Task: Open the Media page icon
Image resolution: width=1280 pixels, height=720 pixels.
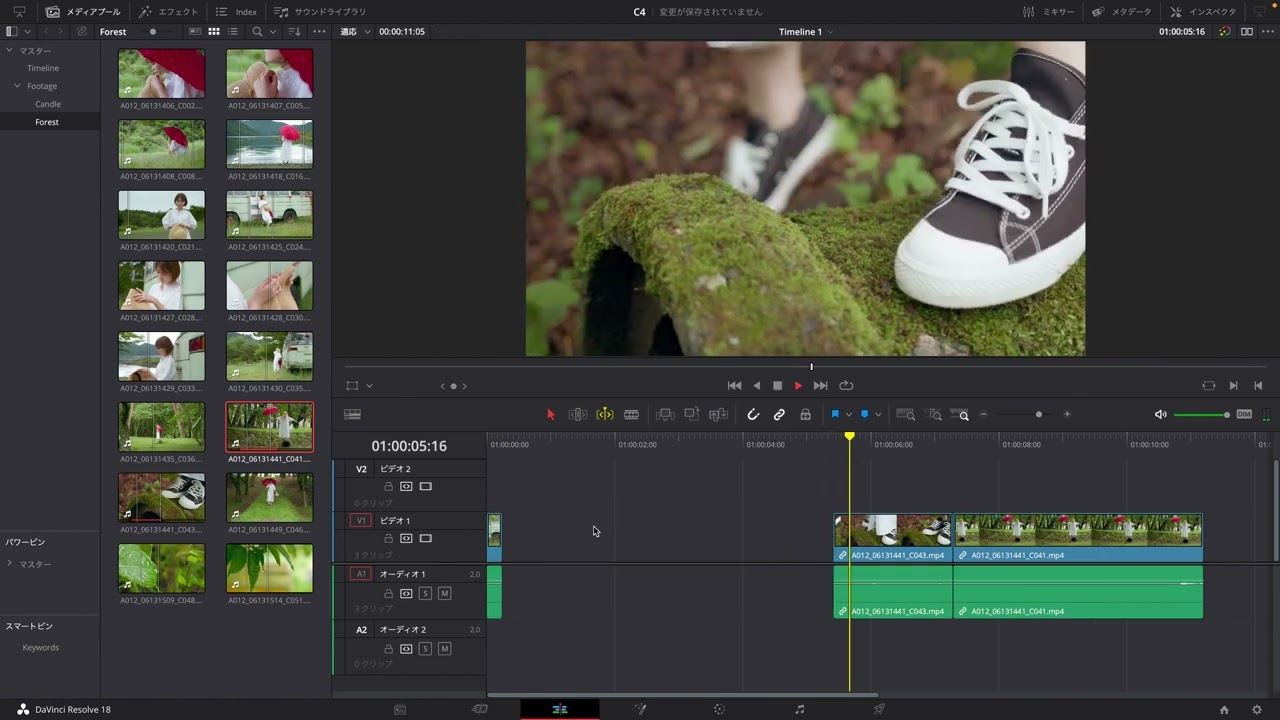Action: coord(400,709)
